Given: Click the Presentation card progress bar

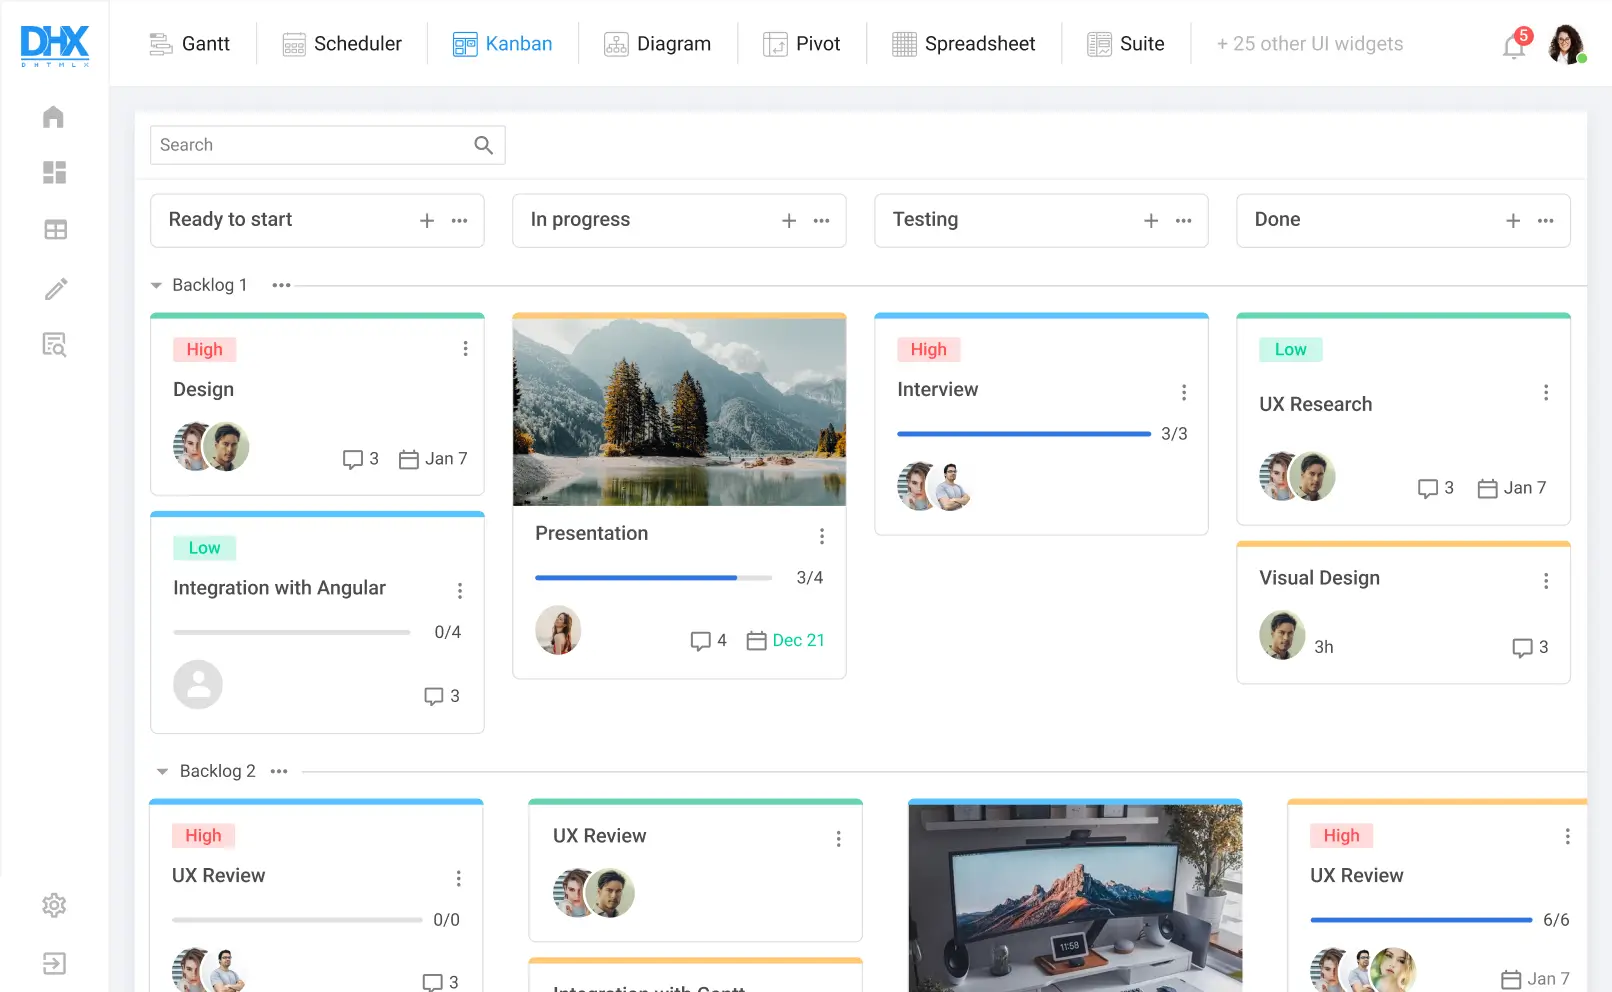Looking at the screenshot, I should pyautogui.click(x=653, y=578).
